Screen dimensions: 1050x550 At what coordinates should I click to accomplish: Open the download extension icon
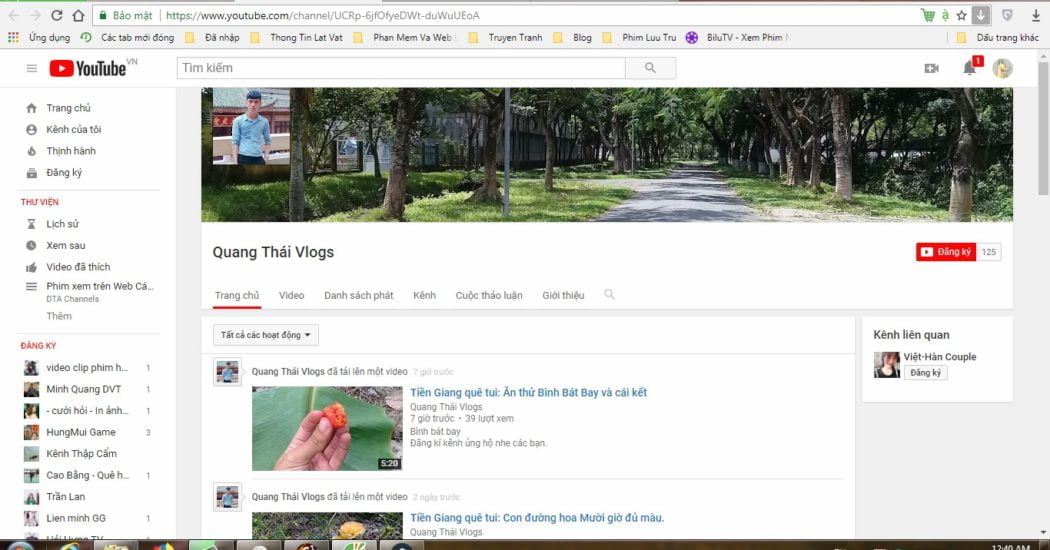(980, 15)
